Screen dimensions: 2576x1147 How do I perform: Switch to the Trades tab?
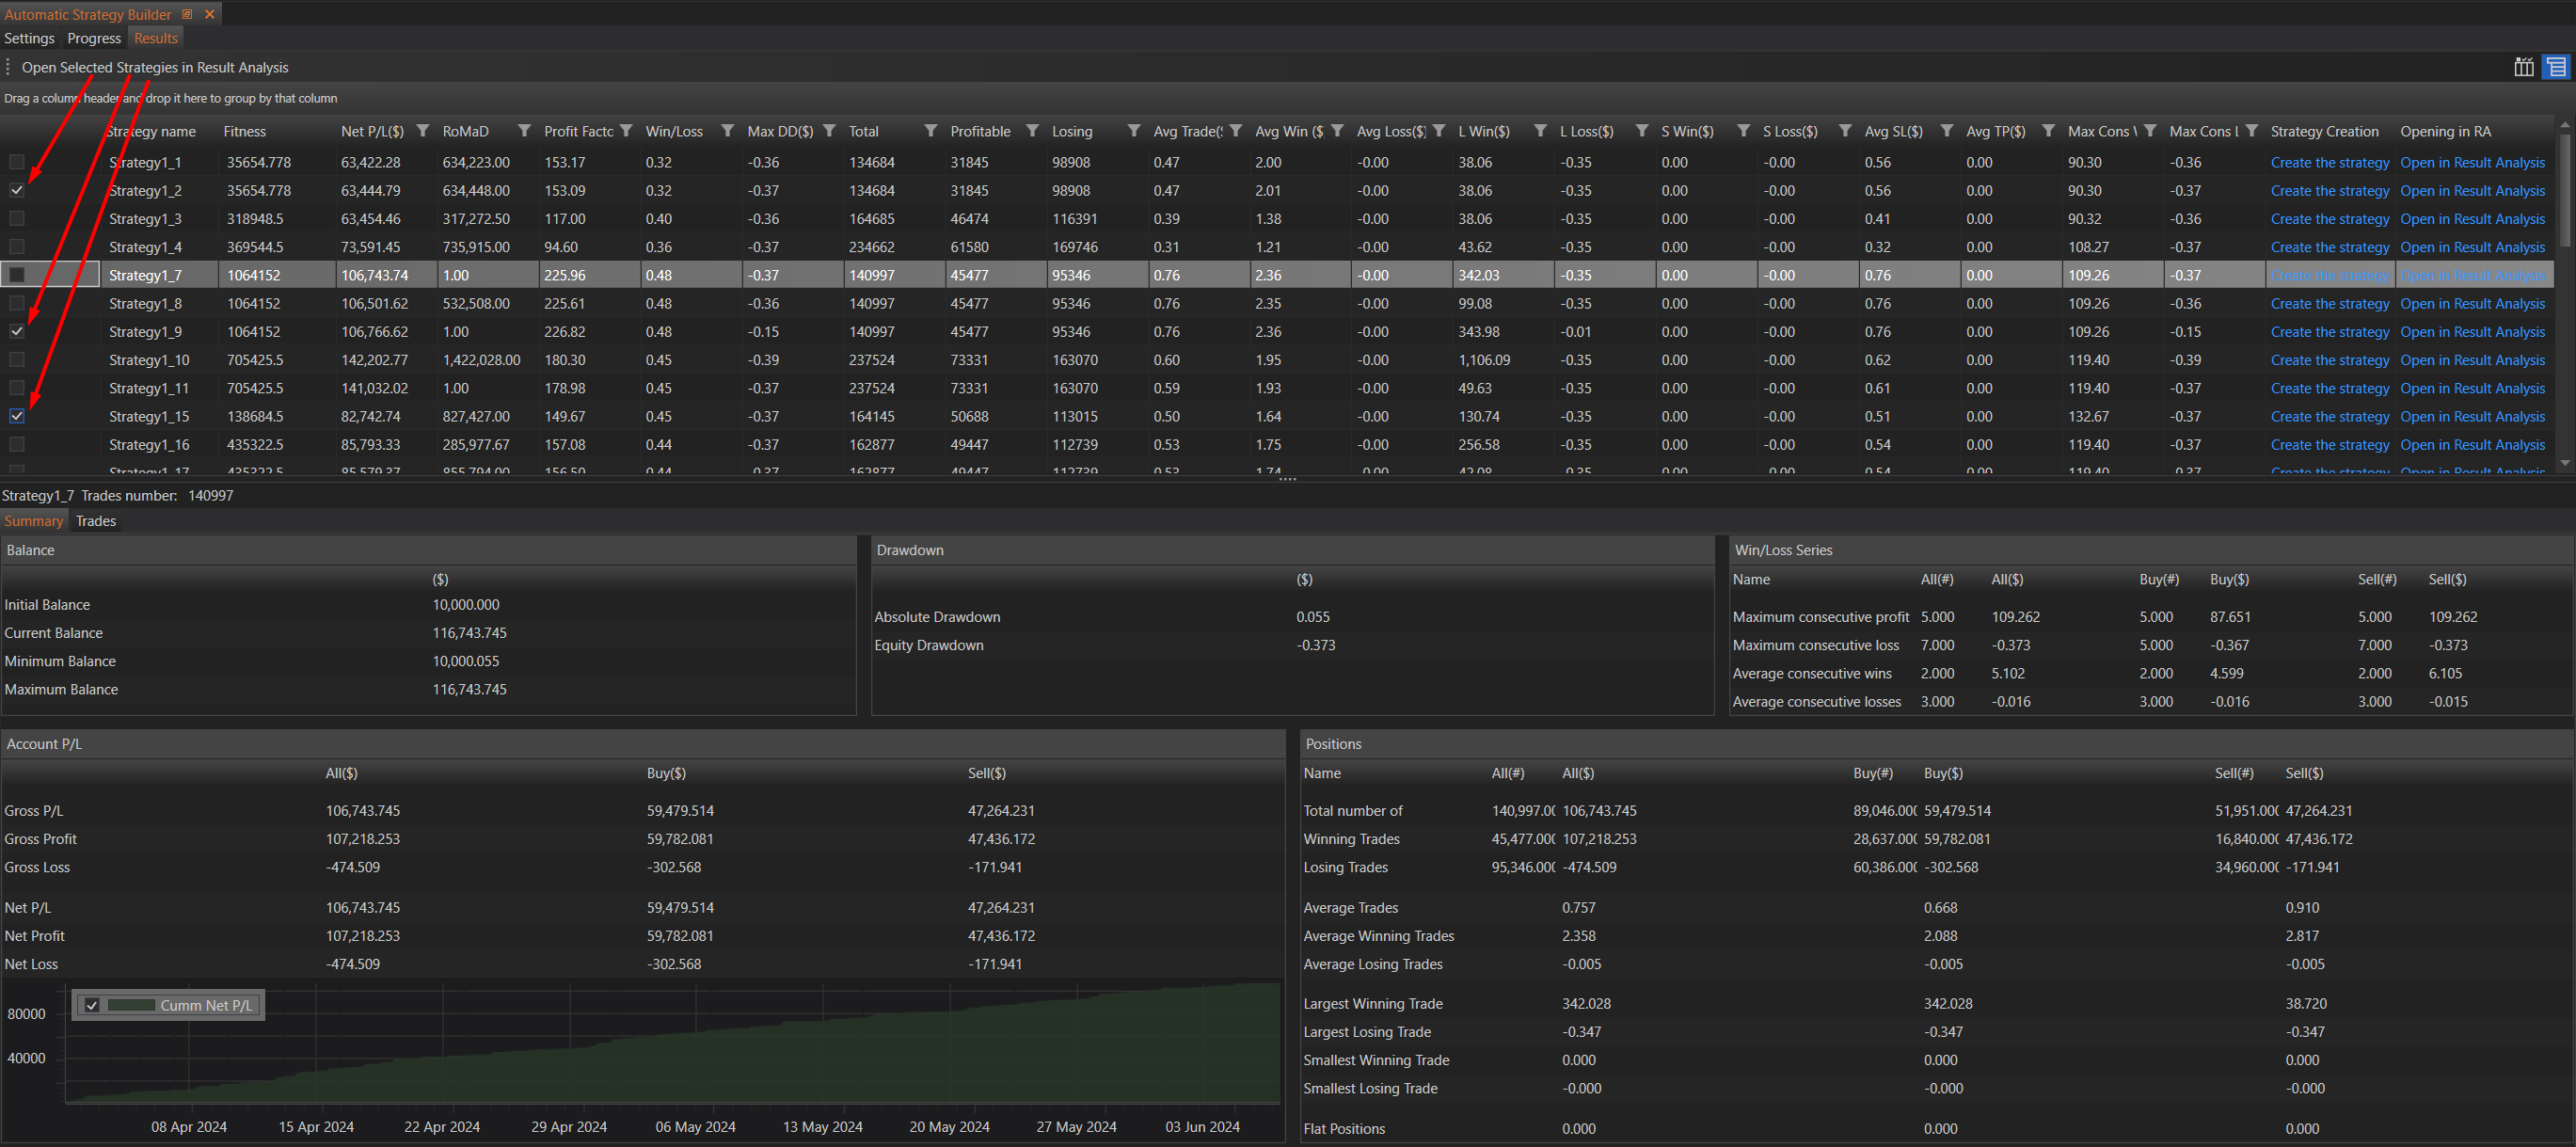(x=95, y=521)
